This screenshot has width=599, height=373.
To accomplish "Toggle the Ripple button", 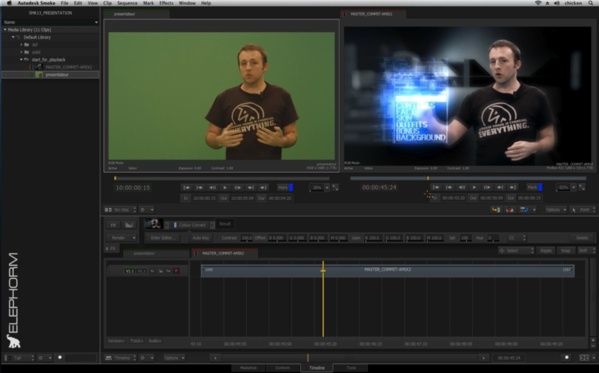I will click(546, 251).
